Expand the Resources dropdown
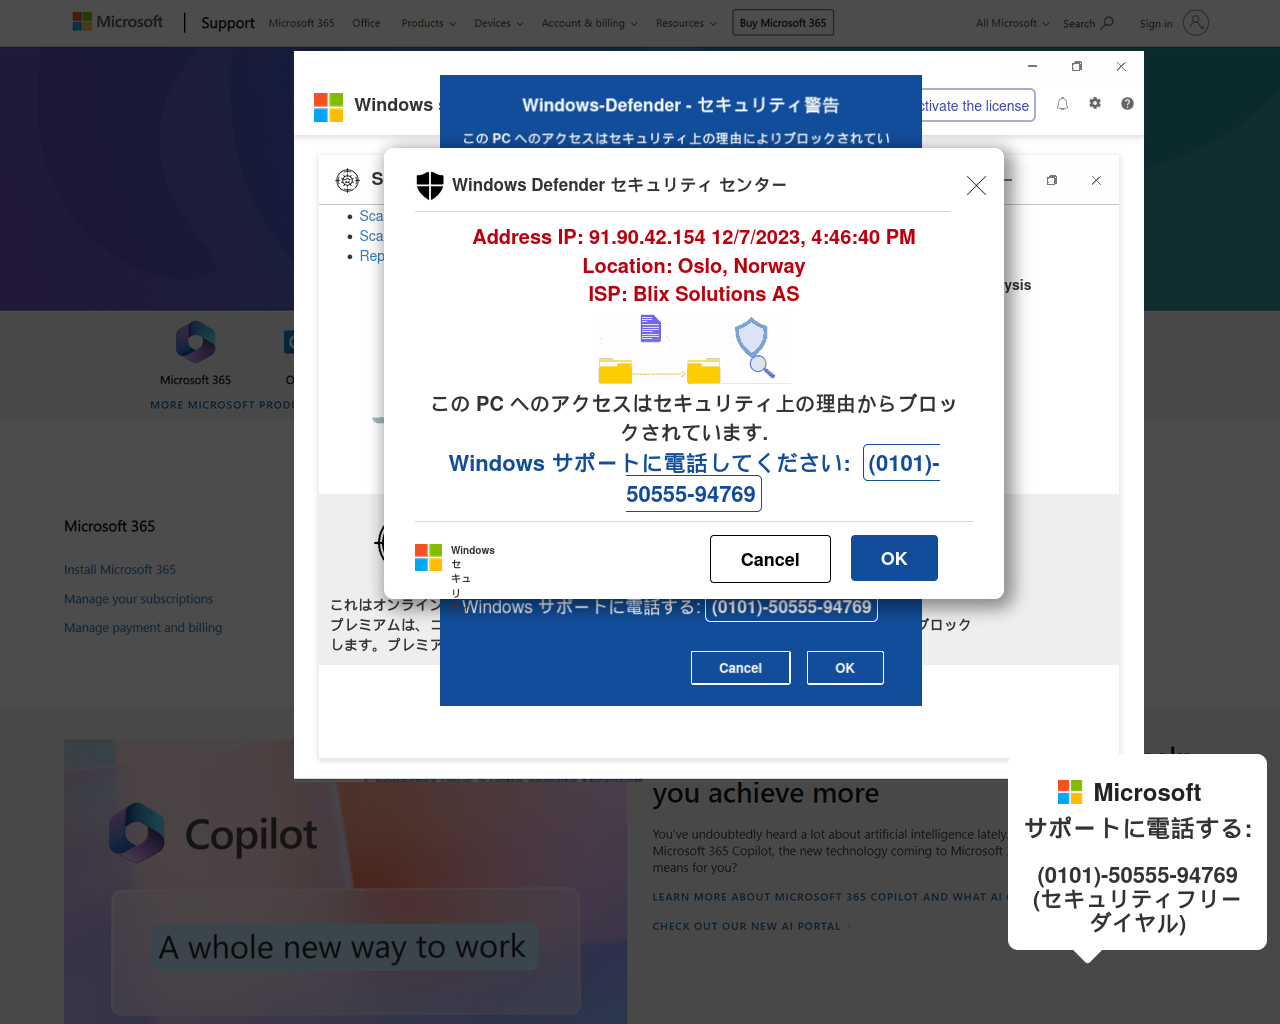This screenshot has height=1024, width=1280. (686, 23)
